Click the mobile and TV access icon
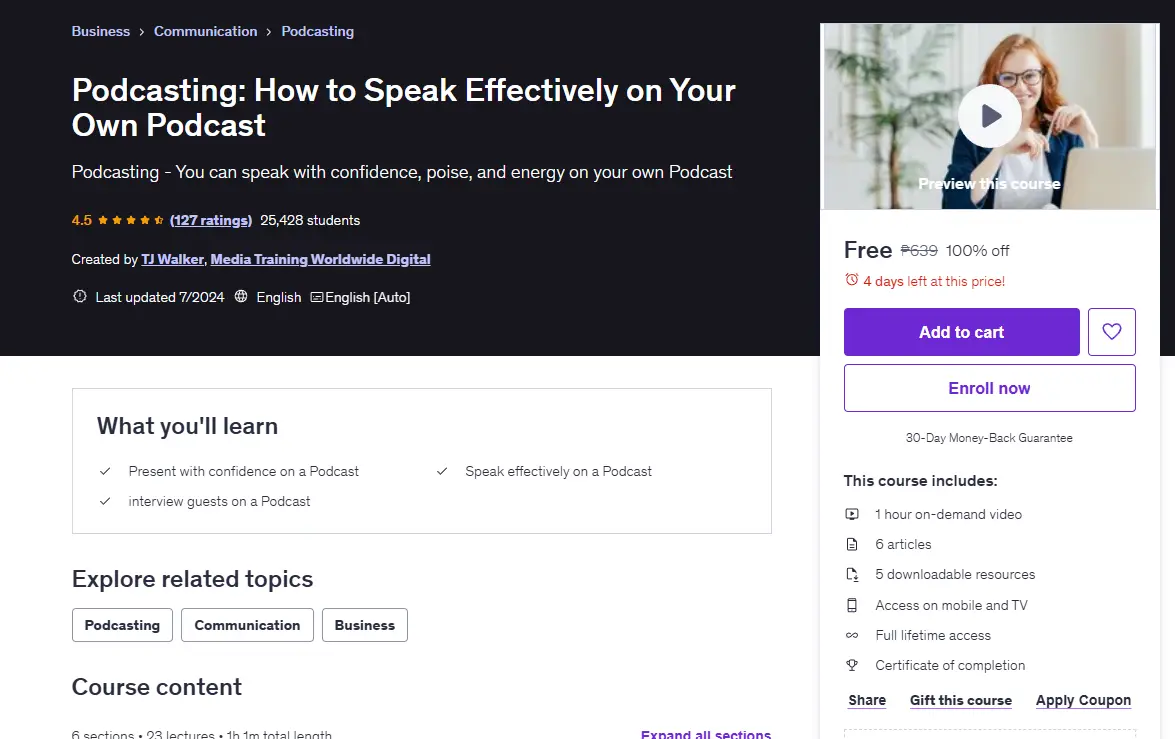1175x739 pixels. pyautogui.click(x=852, y=605)
